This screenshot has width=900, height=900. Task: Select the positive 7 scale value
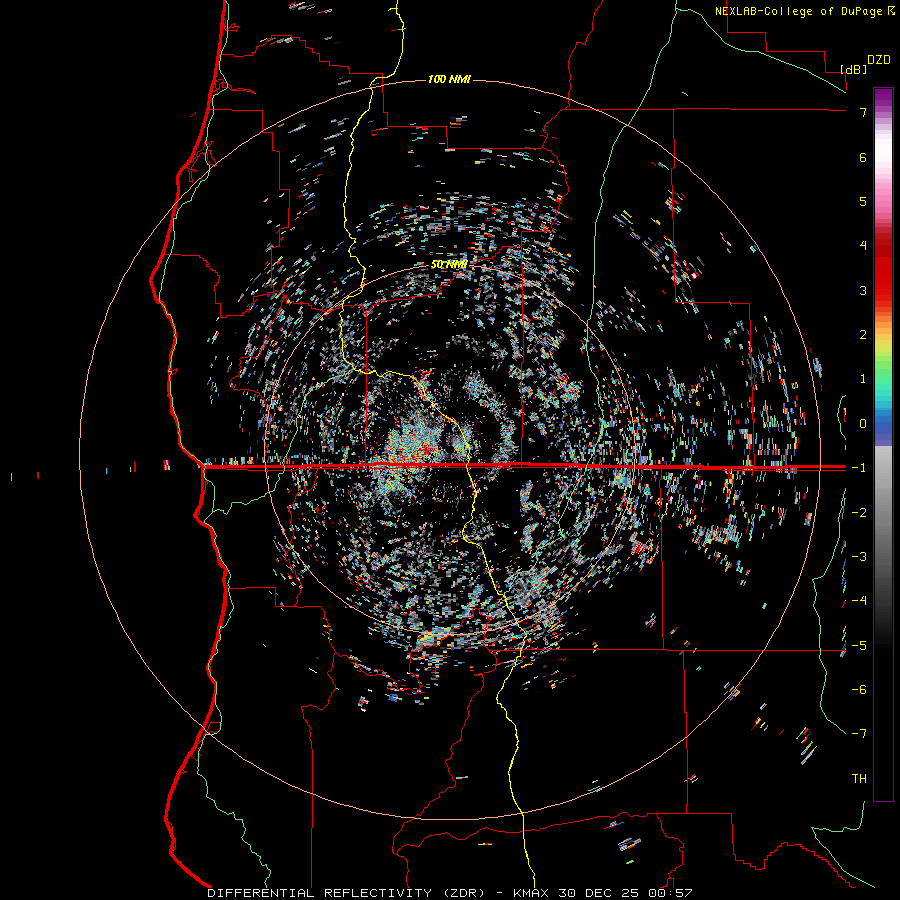tap(863, 112)
